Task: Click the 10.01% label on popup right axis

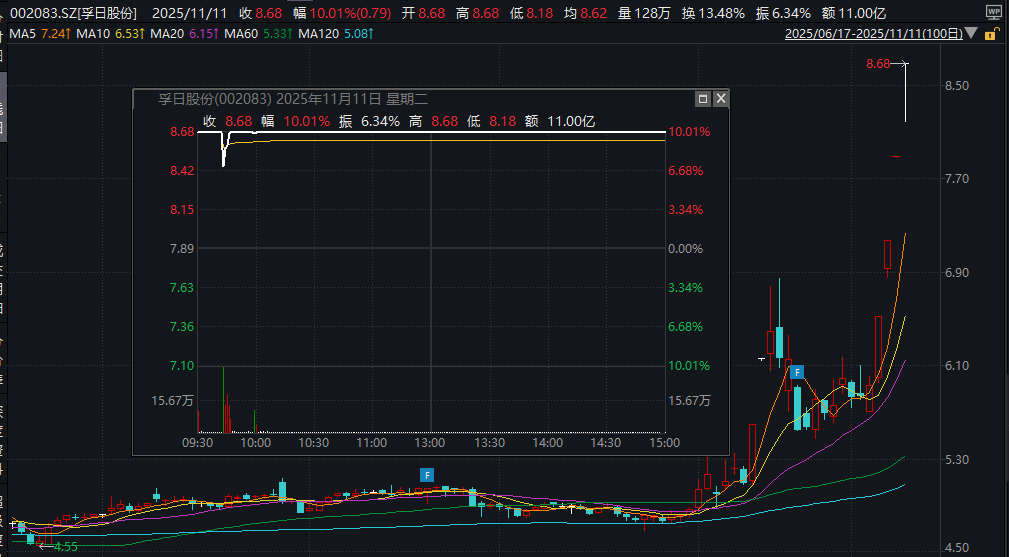Action: coord(689,132)
